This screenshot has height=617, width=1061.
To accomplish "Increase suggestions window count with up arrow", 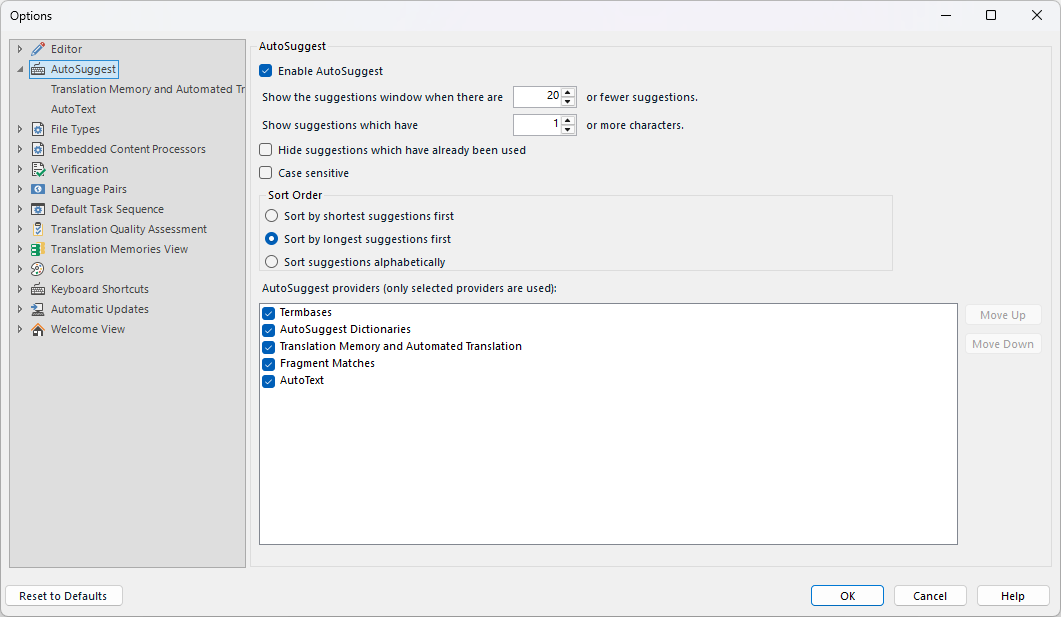I will (568, 92).
